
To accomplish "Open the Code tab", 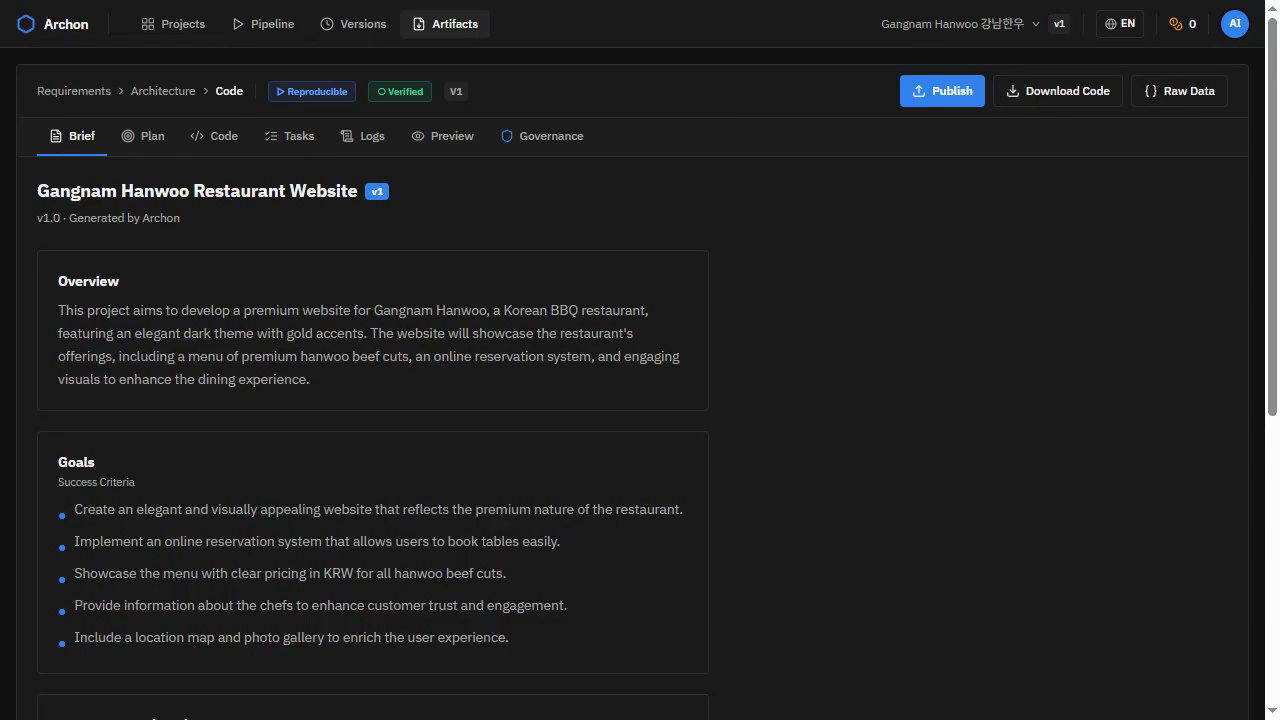I will [x=214, y=136].
